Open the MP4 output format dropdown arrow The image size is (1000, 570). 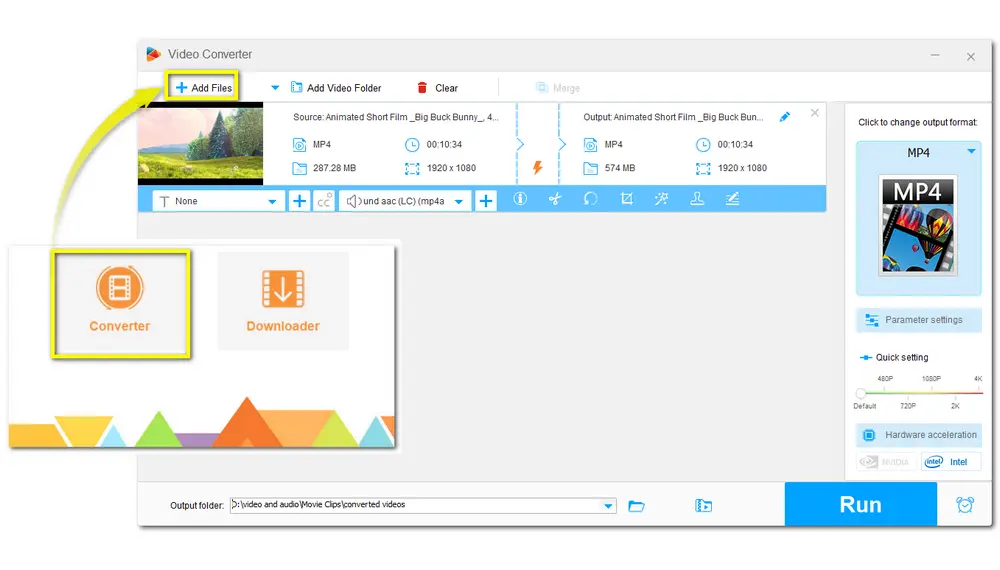[x=971, y=152]
